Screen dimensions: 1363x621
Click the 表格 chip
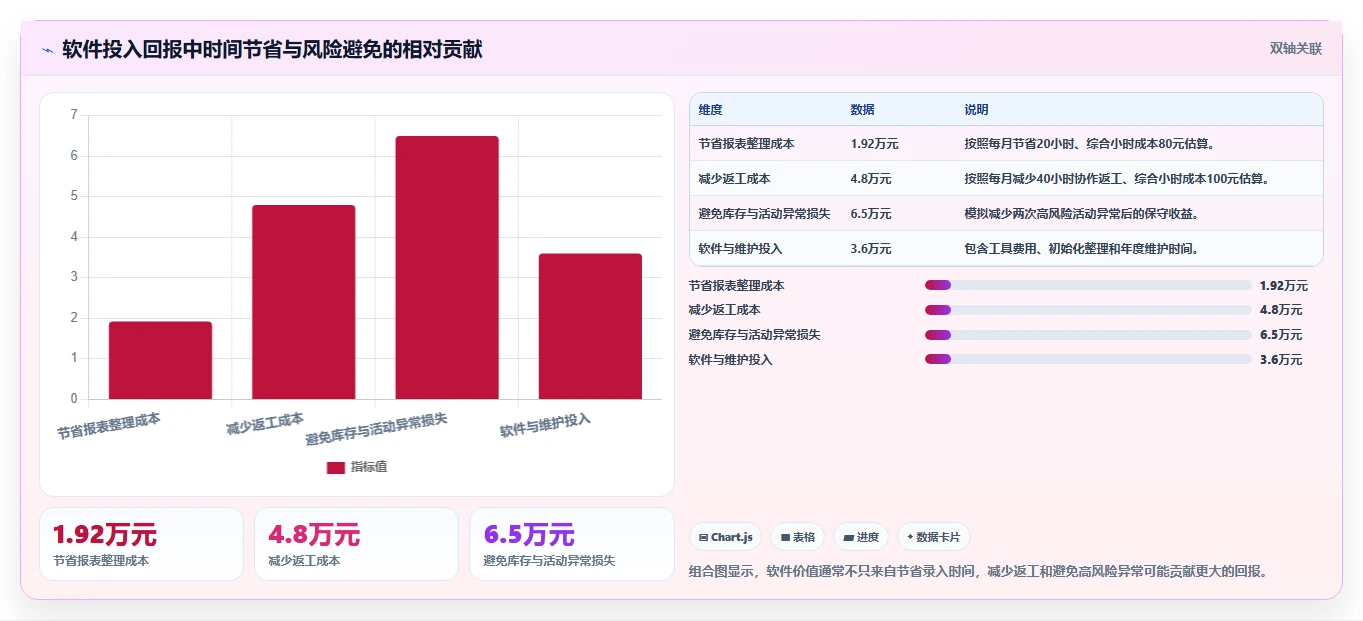(x=797, y=537)
